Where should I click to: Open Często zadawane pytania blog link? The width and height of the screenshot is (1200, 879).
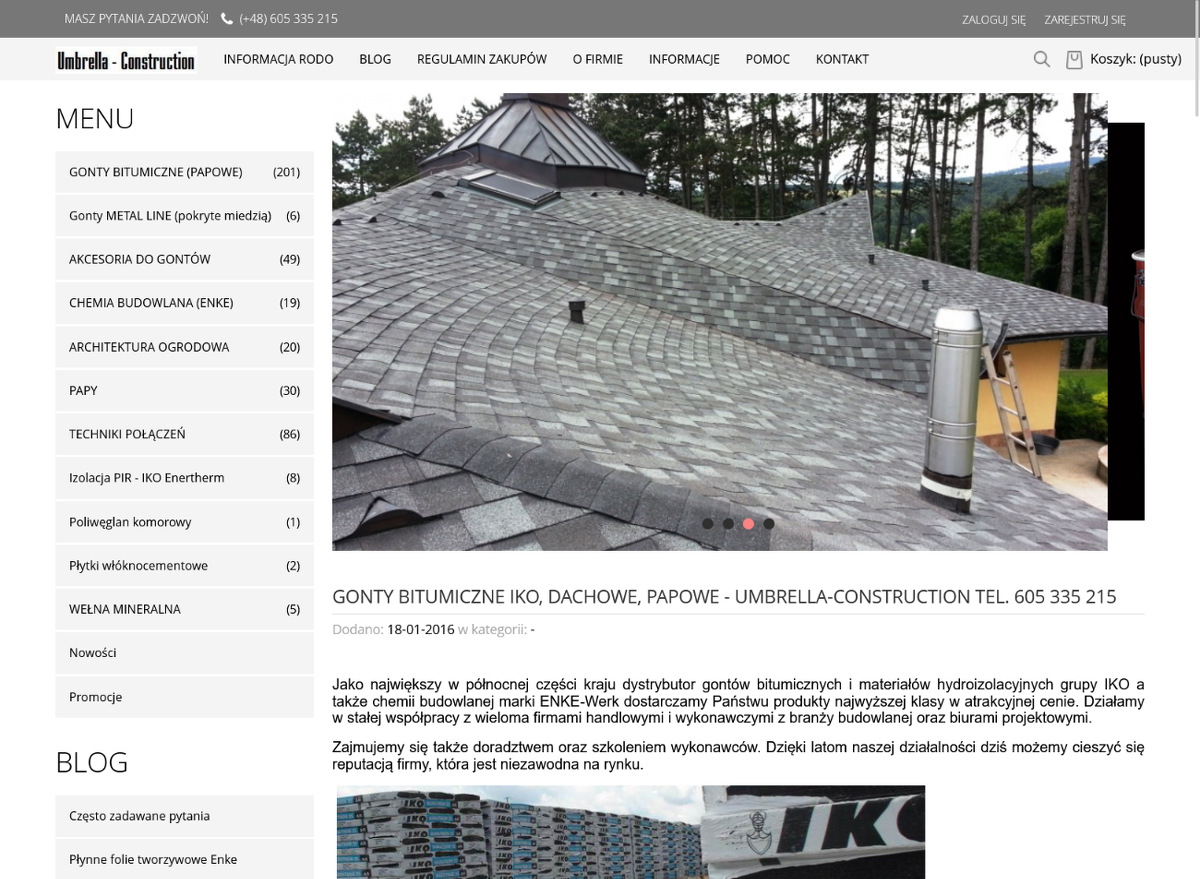point(185,816)
